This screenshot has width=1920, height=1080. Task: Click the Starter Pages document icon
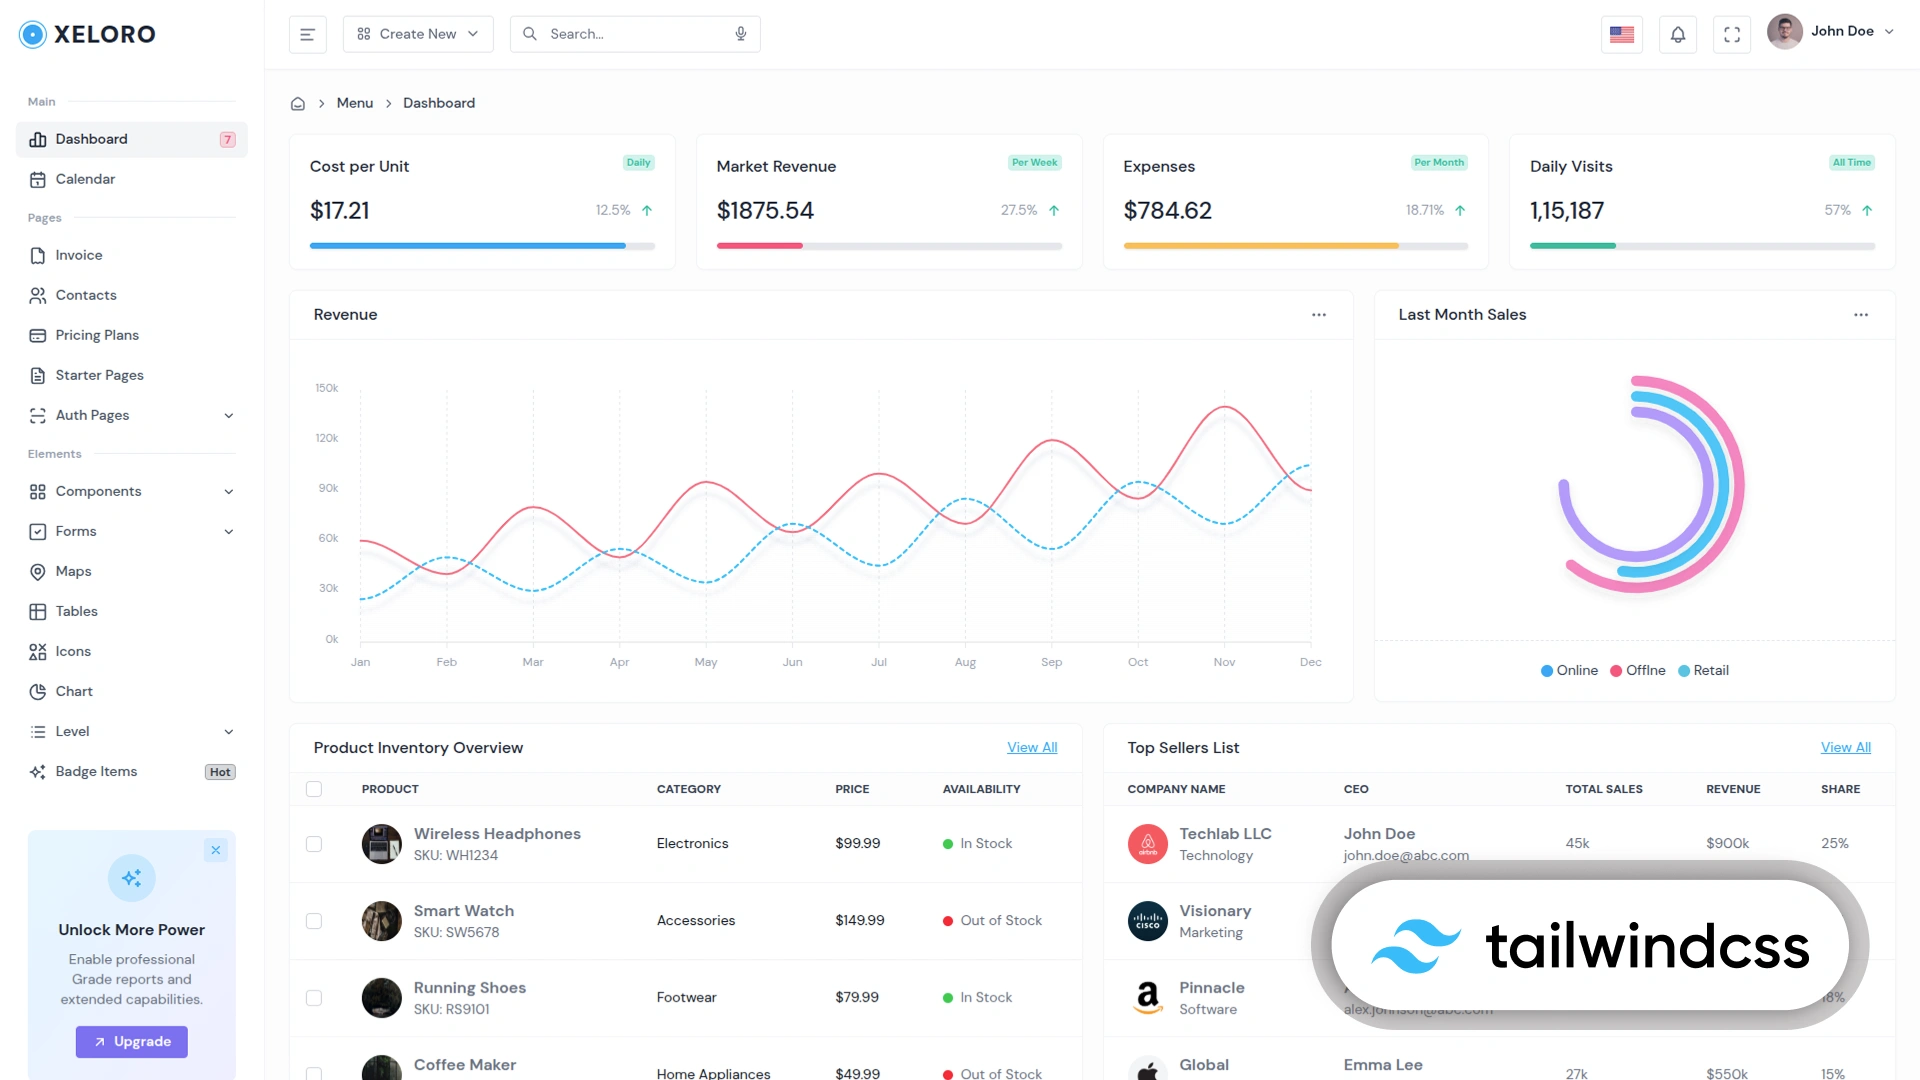(38, 375)
